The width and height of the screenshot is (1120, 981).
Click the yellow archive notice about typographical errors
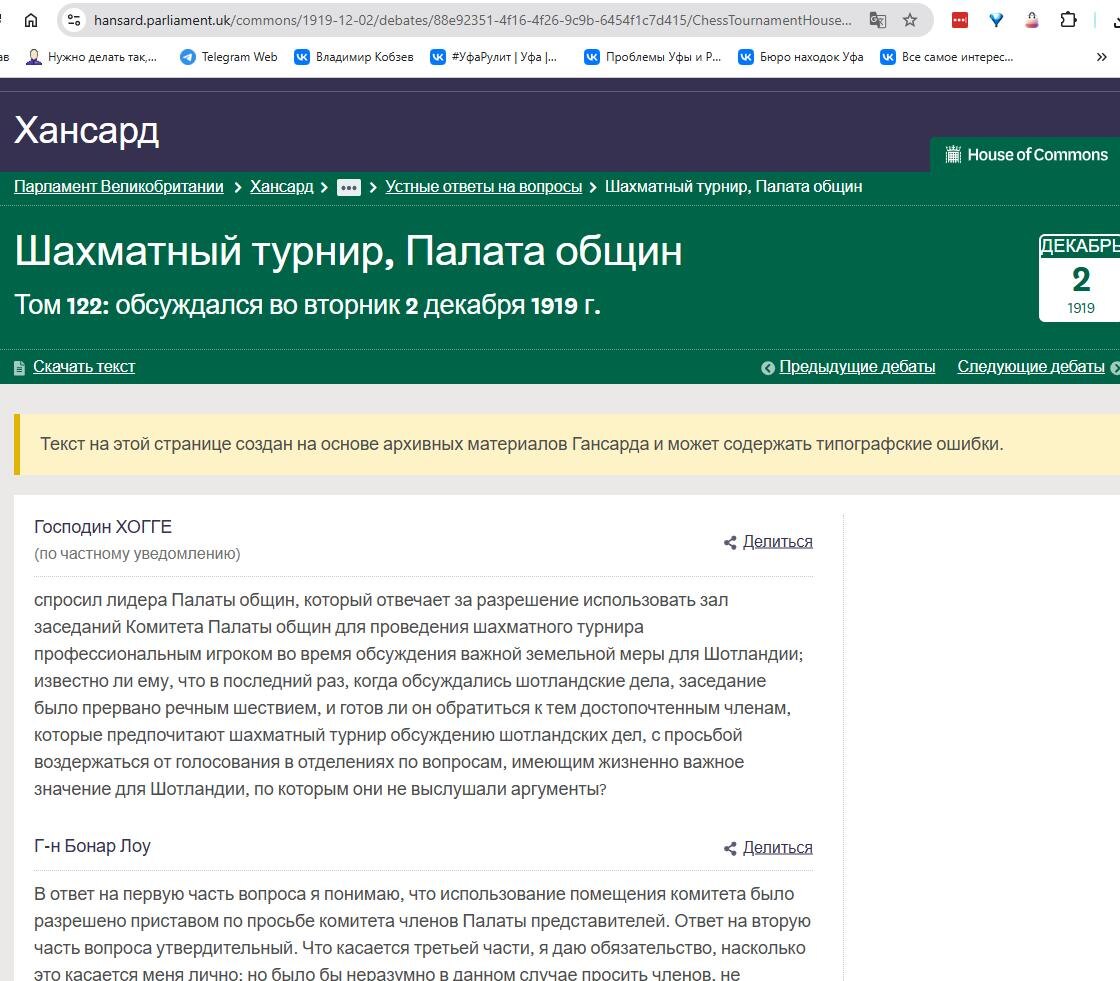(567, 444)
